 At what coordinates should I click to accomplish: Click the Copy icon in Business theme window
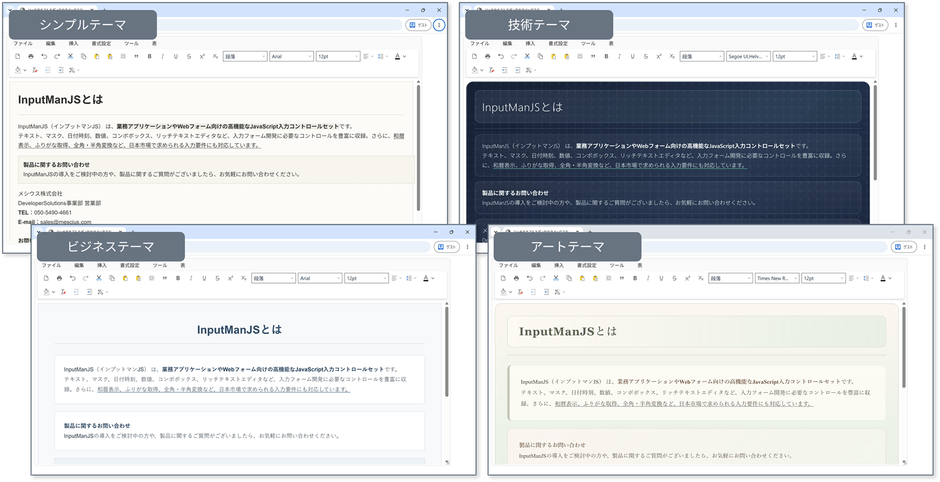point(112,278)
